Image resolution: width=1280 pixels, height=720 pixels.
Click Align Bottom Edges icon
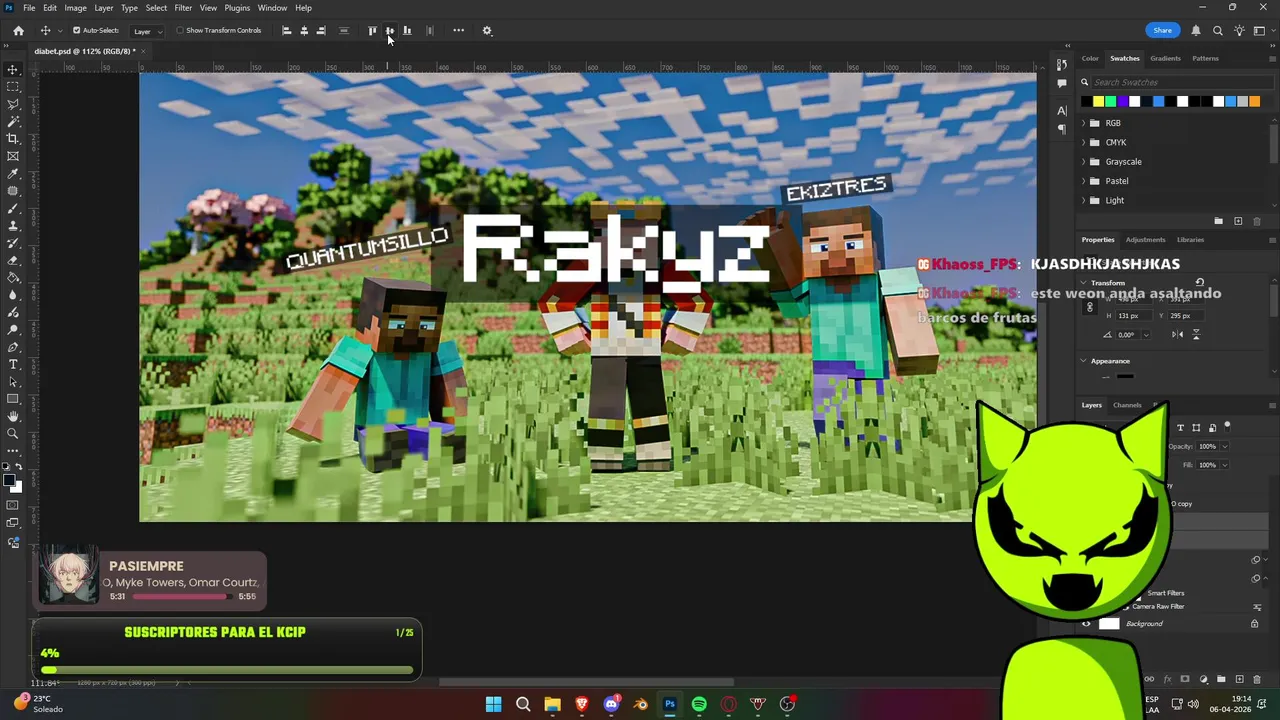(x=407, y=30)
